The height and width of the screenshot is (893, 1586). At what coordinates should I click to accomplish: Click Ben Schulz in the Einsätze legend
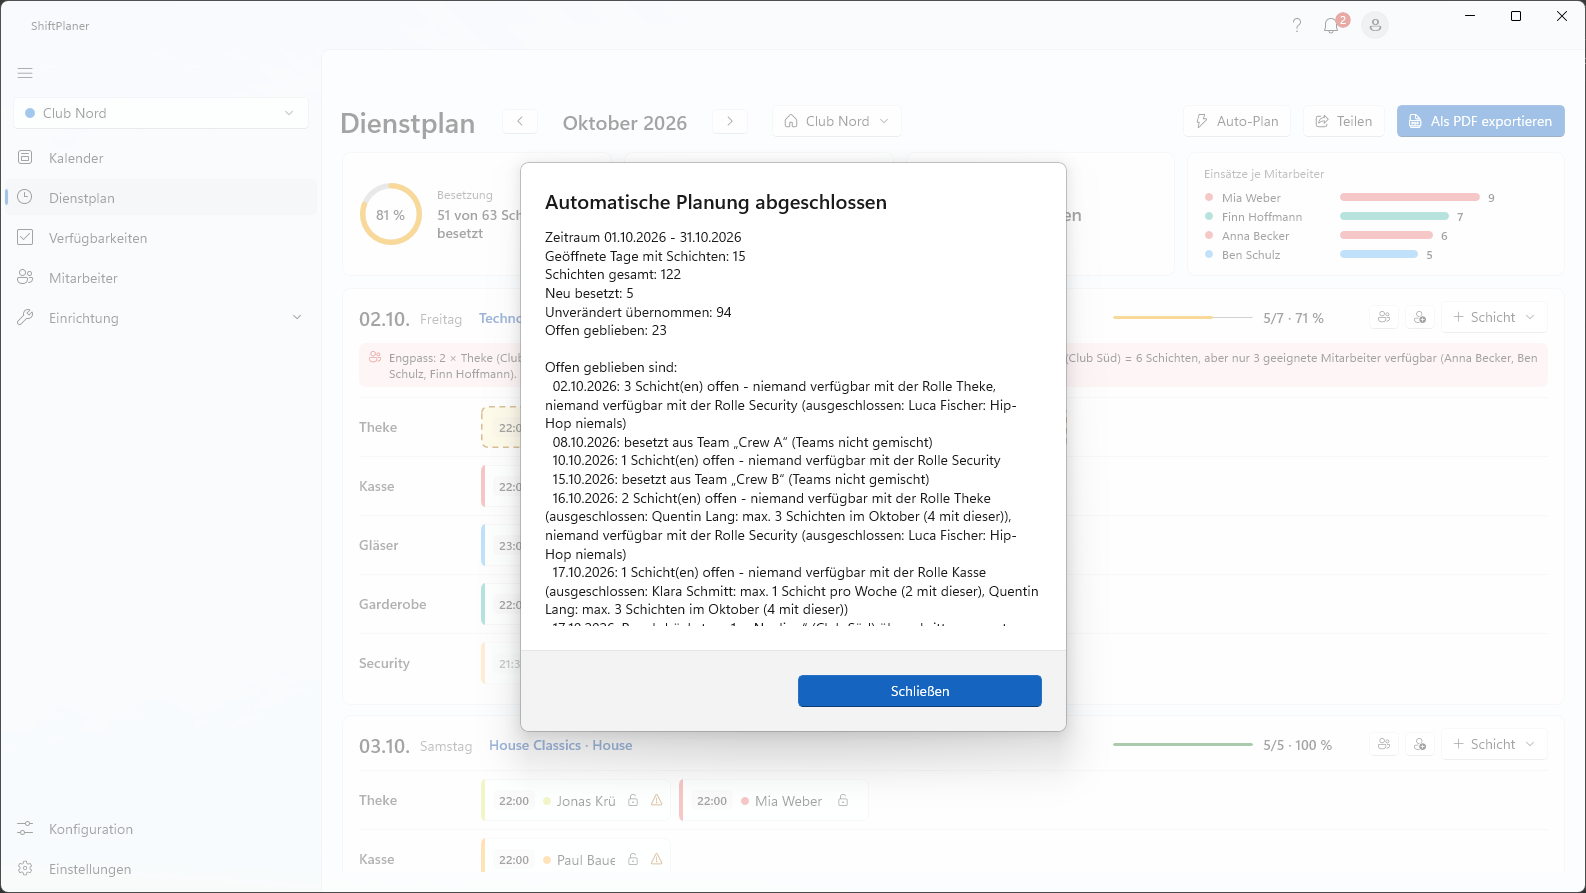coord(1251,255)
